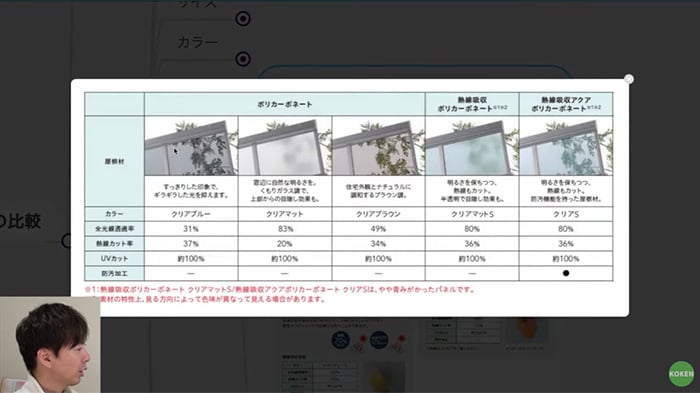Click the 熱線吸収アクアポリカーボネート header
The width and height of the screenshot is (700, 393).
pyautogui.click(x=566, y=104)
